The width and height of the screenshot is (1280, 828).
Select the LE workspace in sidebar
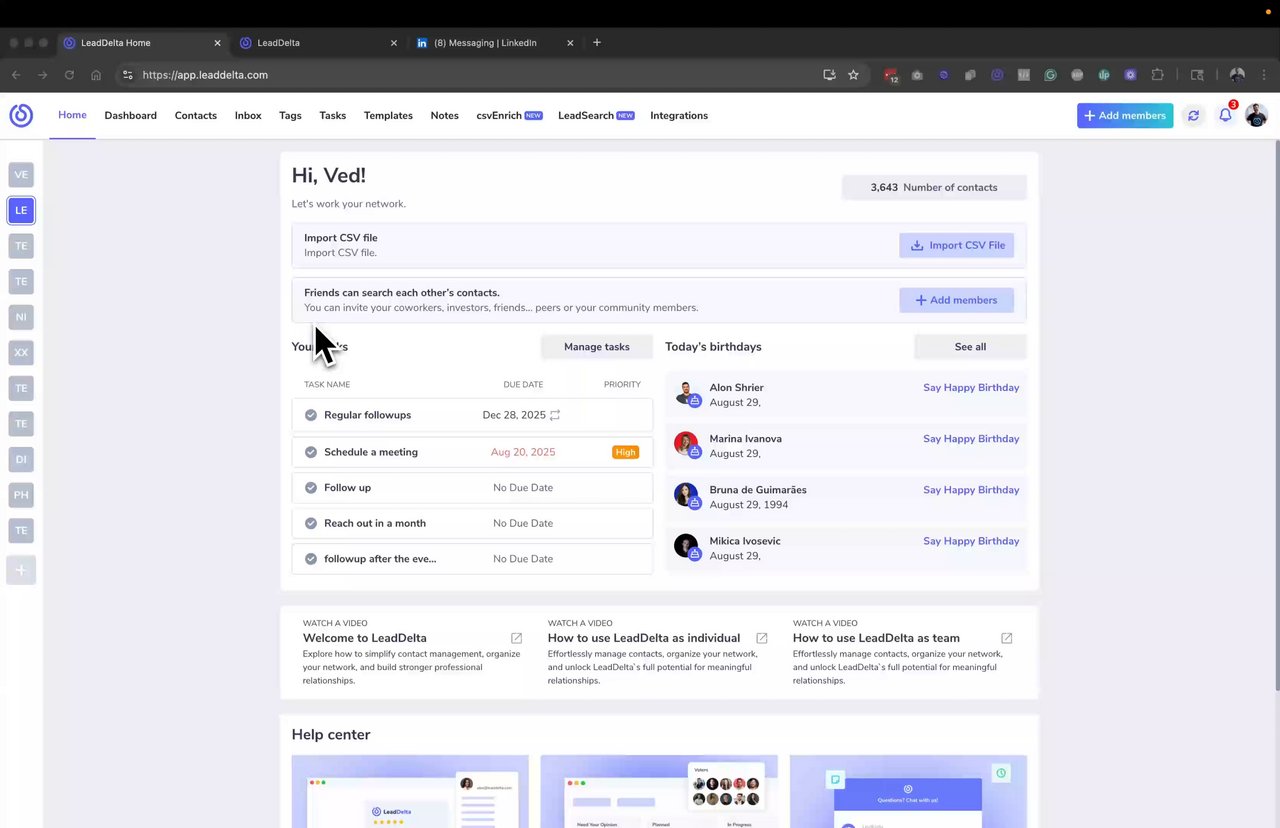(21, 210)
